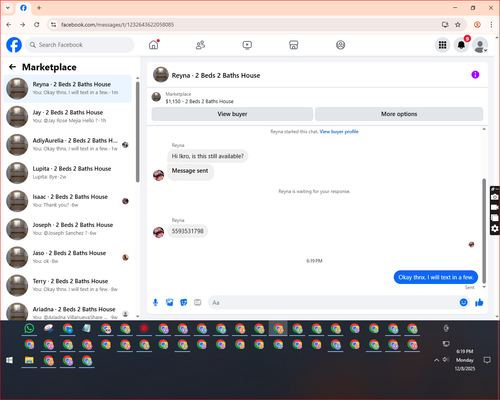The width and height of the screenshot is (500, 400).
Task: Show hidden system tray icons chevron
Action: pyautogui.click(x=436, y=360)
